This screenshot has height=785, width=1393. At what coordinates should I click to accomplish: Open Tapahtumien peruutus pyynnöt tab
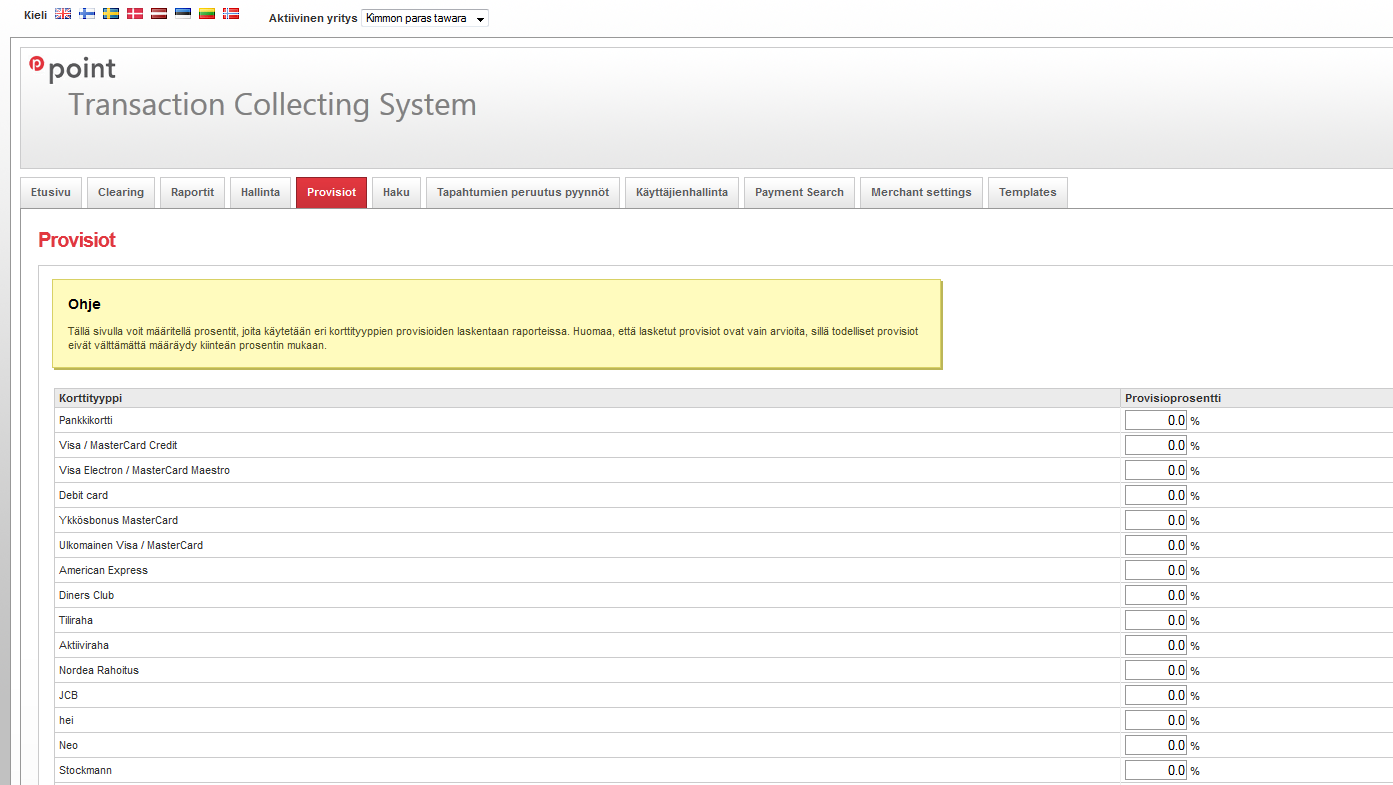coord(523,193)
